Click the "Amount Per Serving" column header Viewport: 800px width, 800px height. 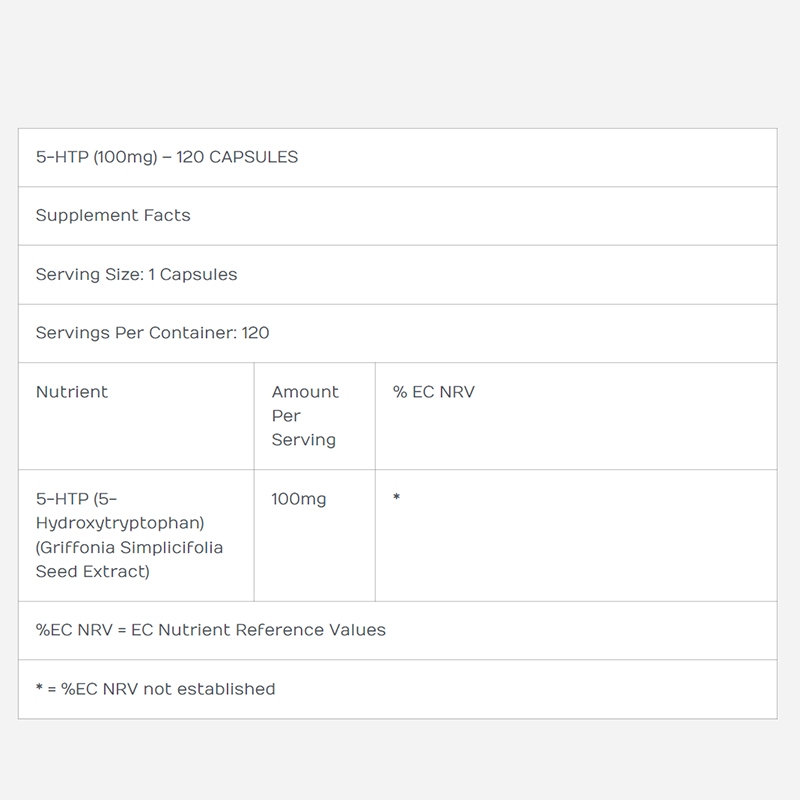click(x=305, y=416)
